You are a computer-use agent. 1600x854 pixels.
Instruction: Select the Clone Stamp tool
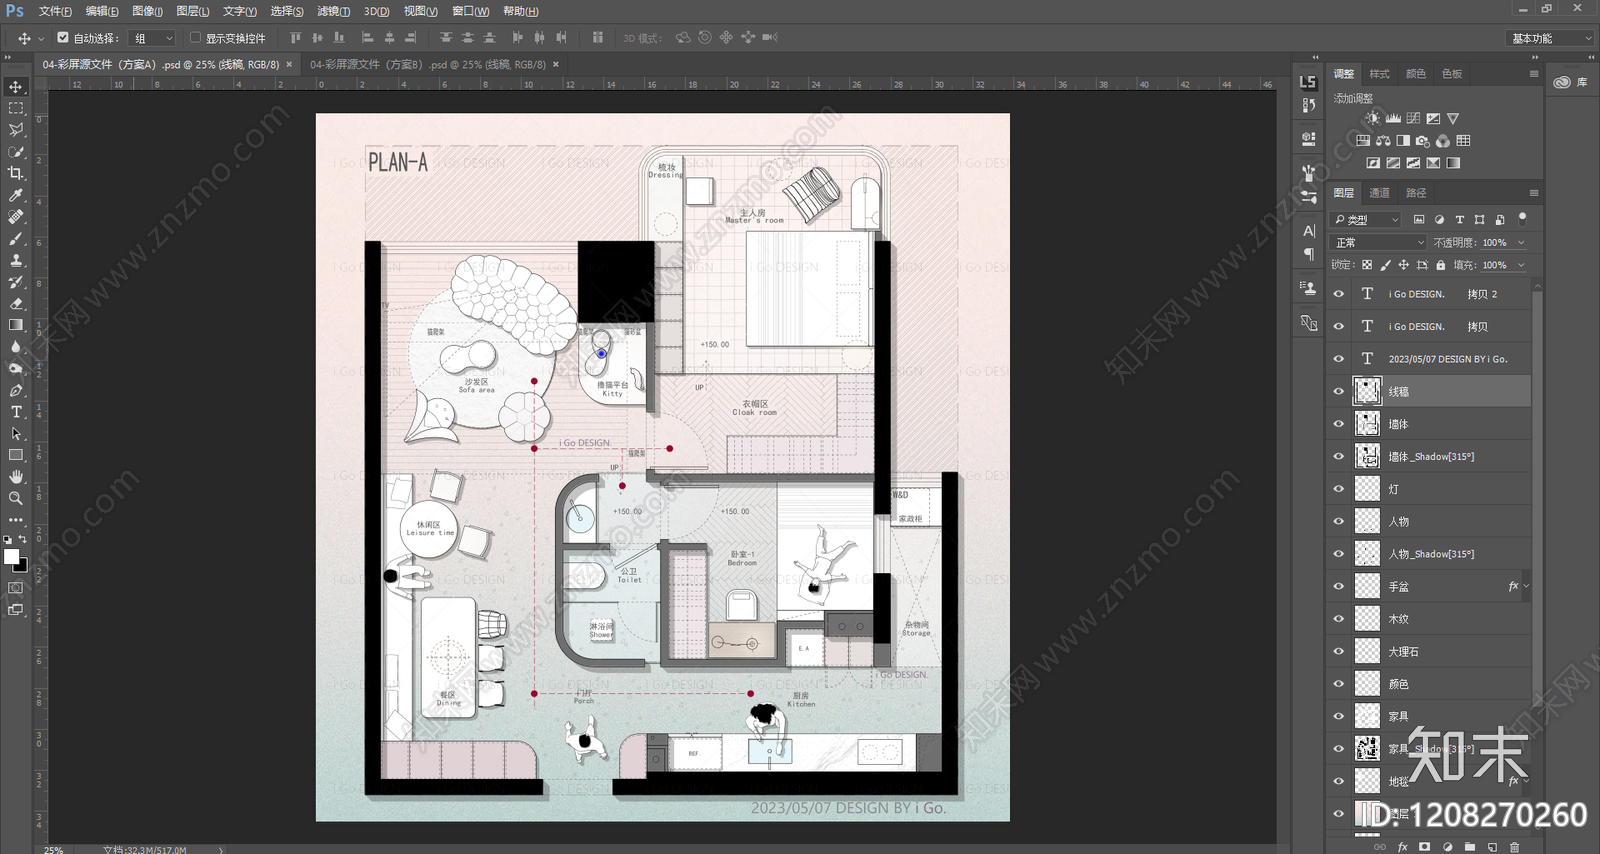(x=16, y=260)
